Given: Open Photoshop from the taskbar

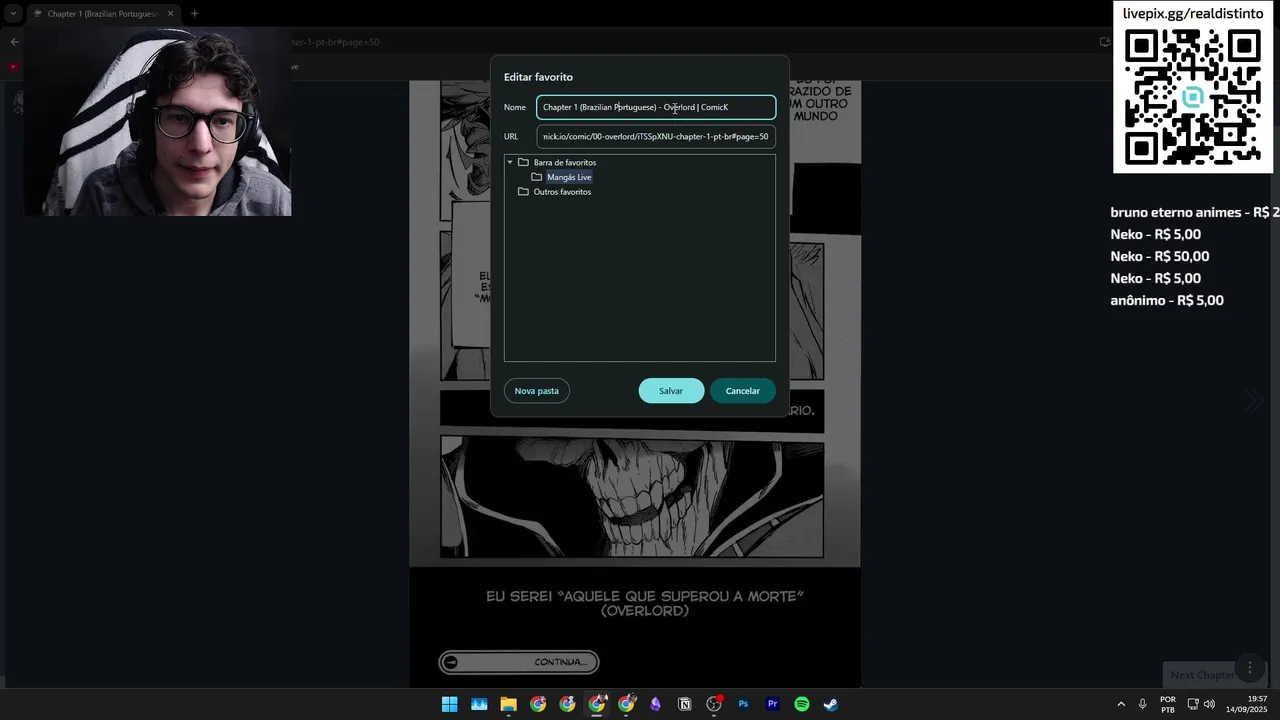Looking at the screenshot, I should click(x=743, y=704).
